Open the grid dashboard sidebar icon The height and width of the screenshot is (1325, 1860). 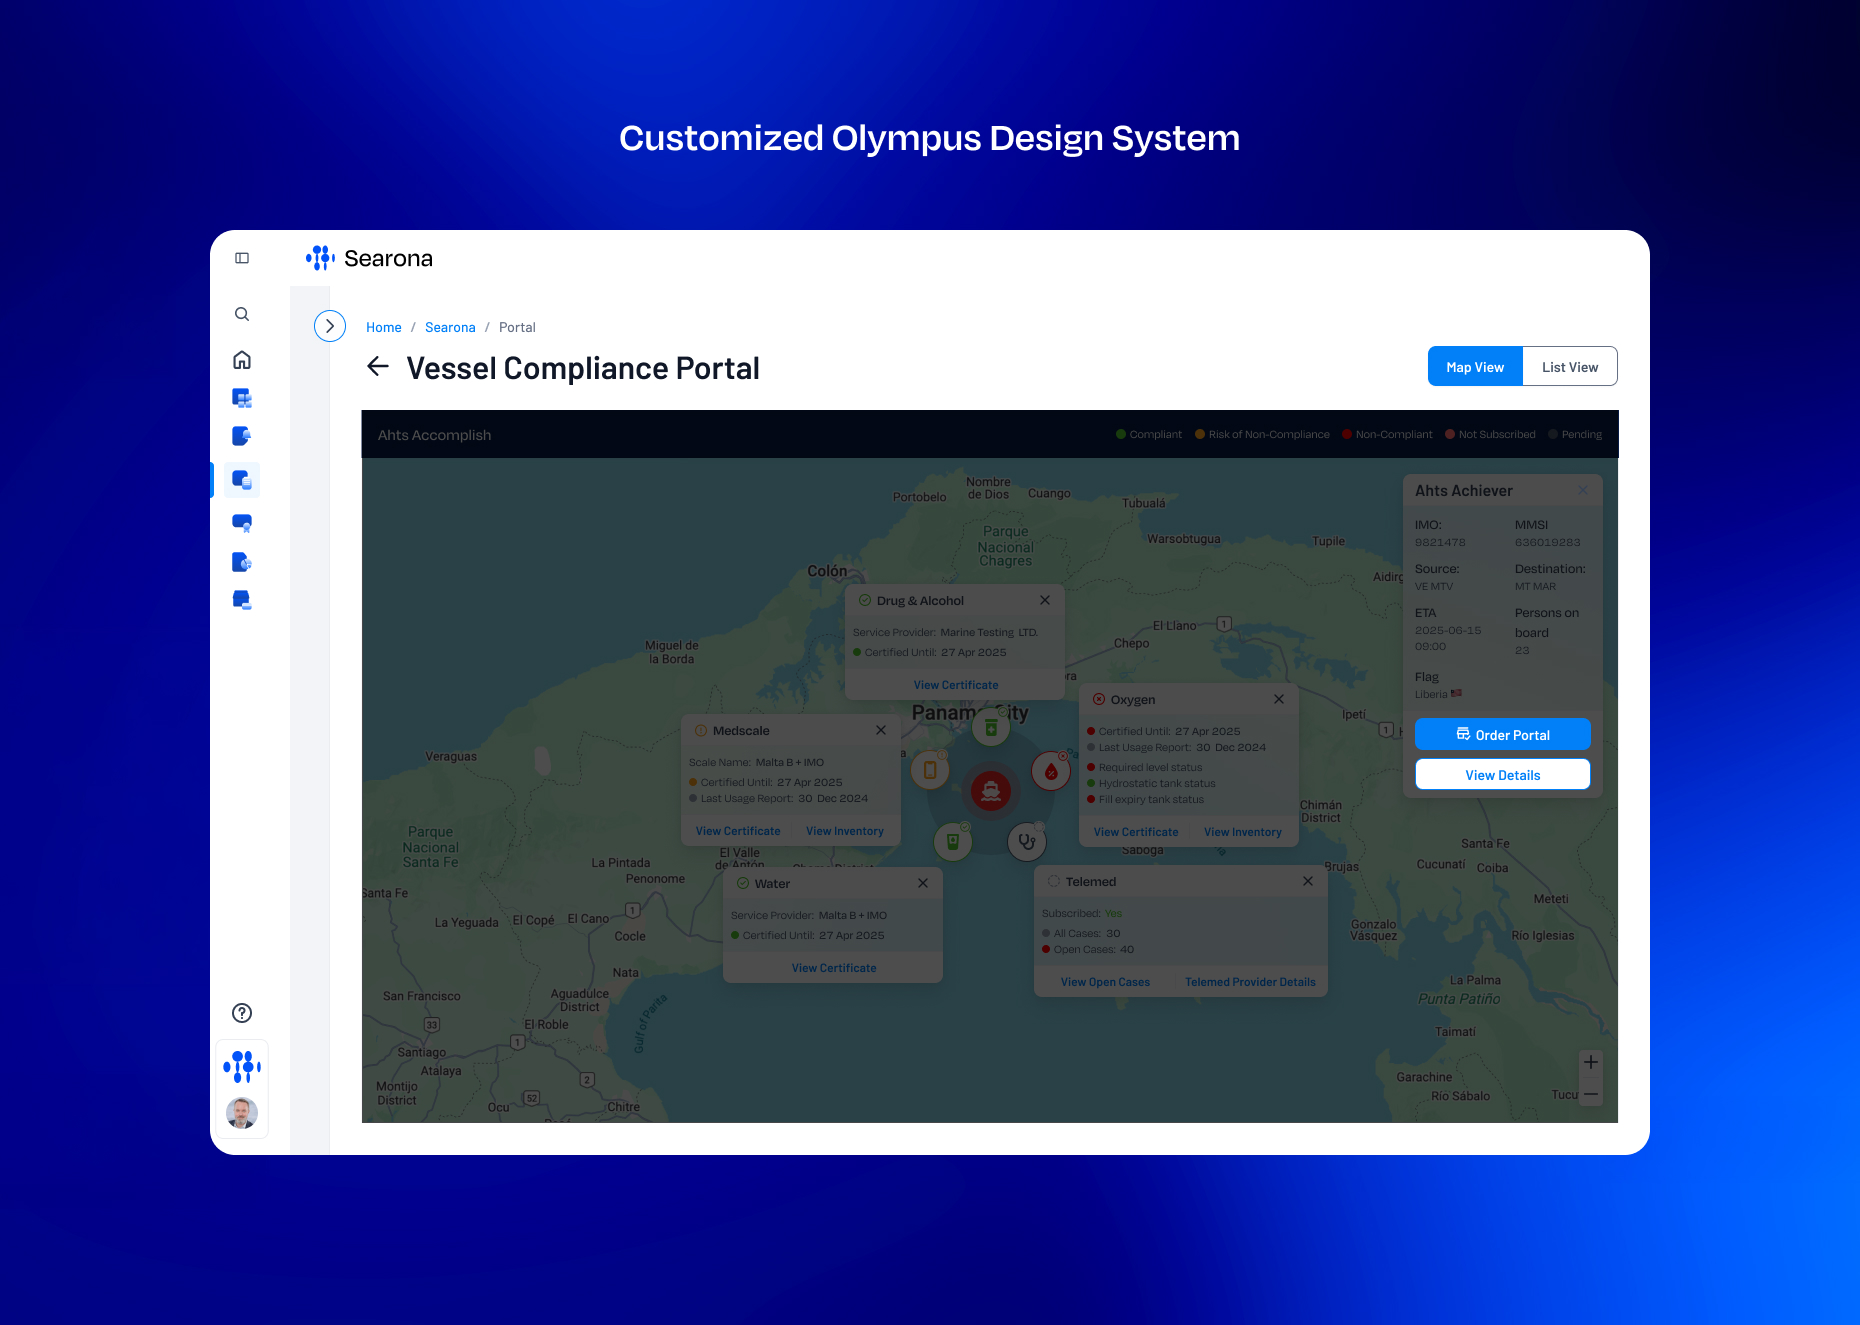242,398
